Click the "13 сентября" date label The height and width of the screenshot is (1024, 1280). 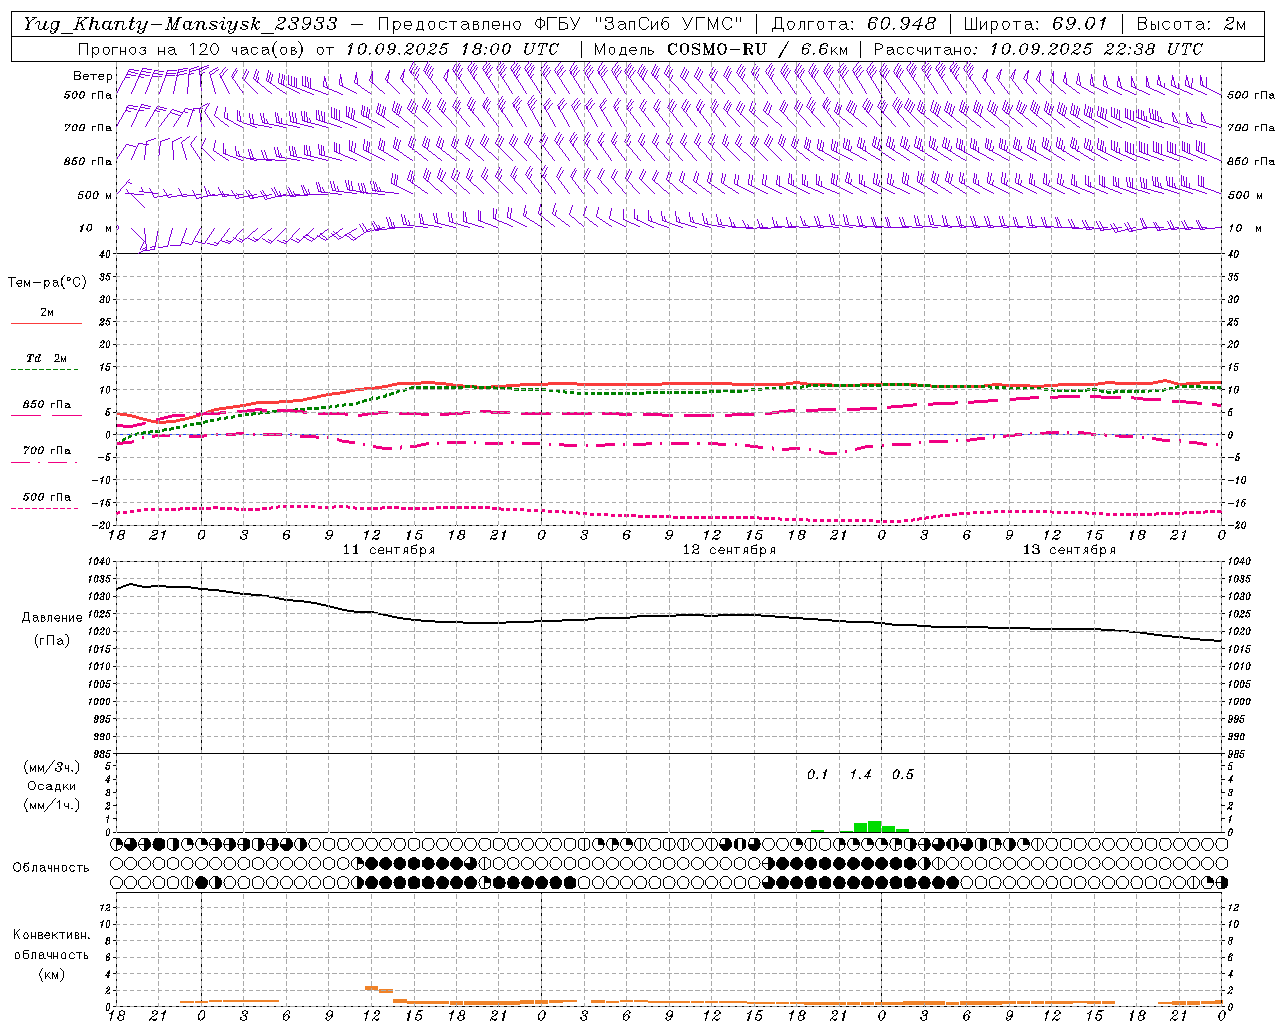1069,550
